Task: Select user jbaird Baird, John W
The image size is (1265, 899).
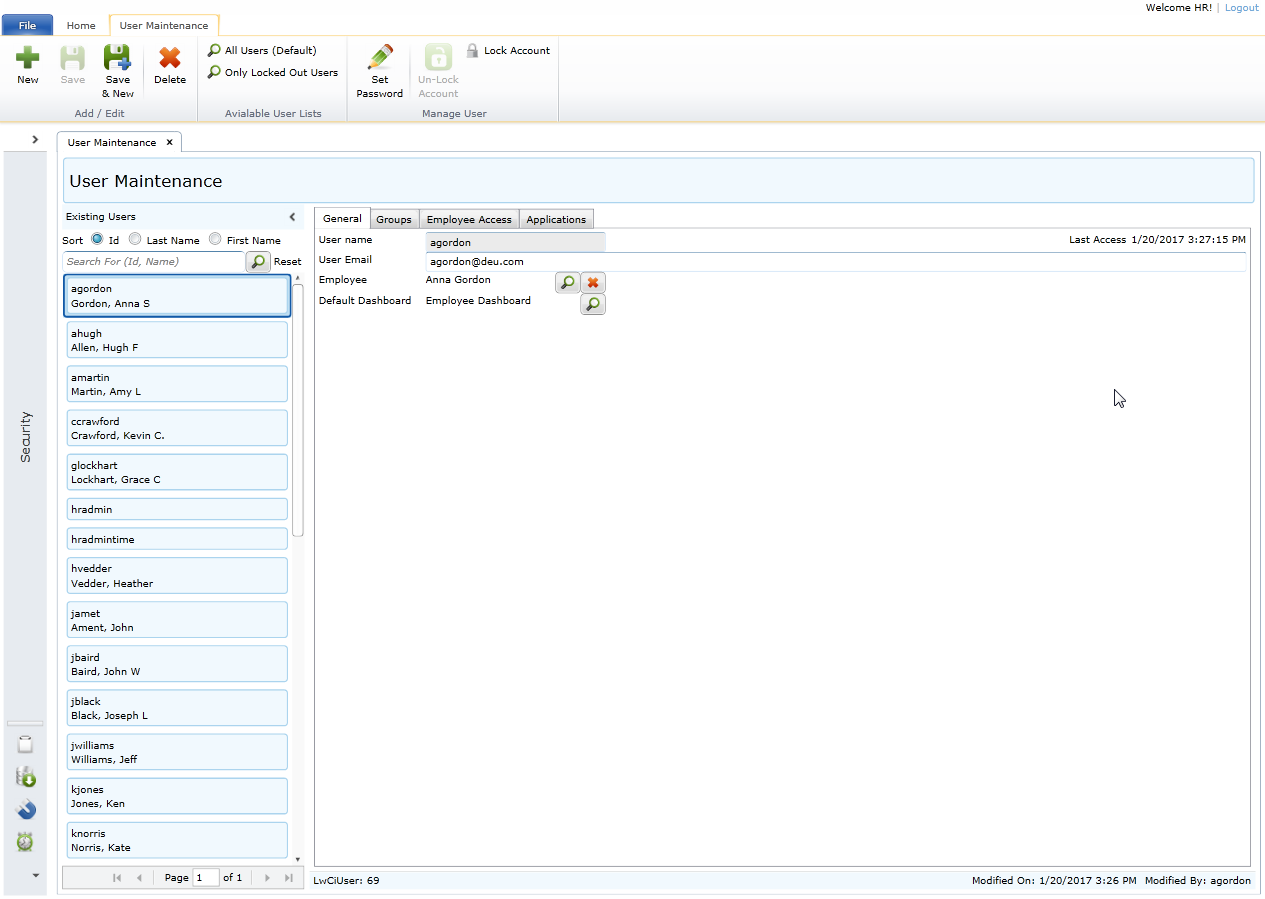Action: (178, 664)
